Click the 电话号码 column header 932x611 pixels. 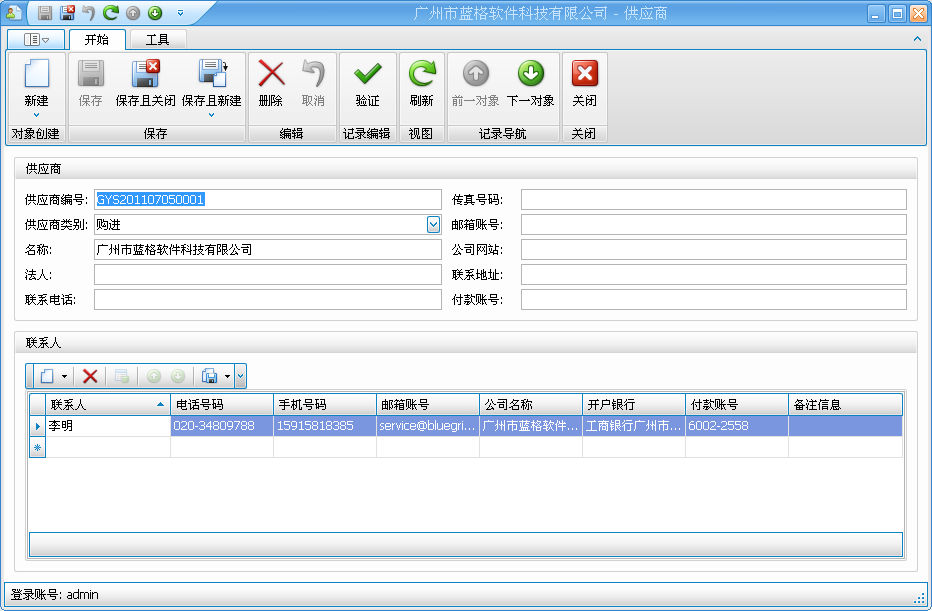coord(222,405)
